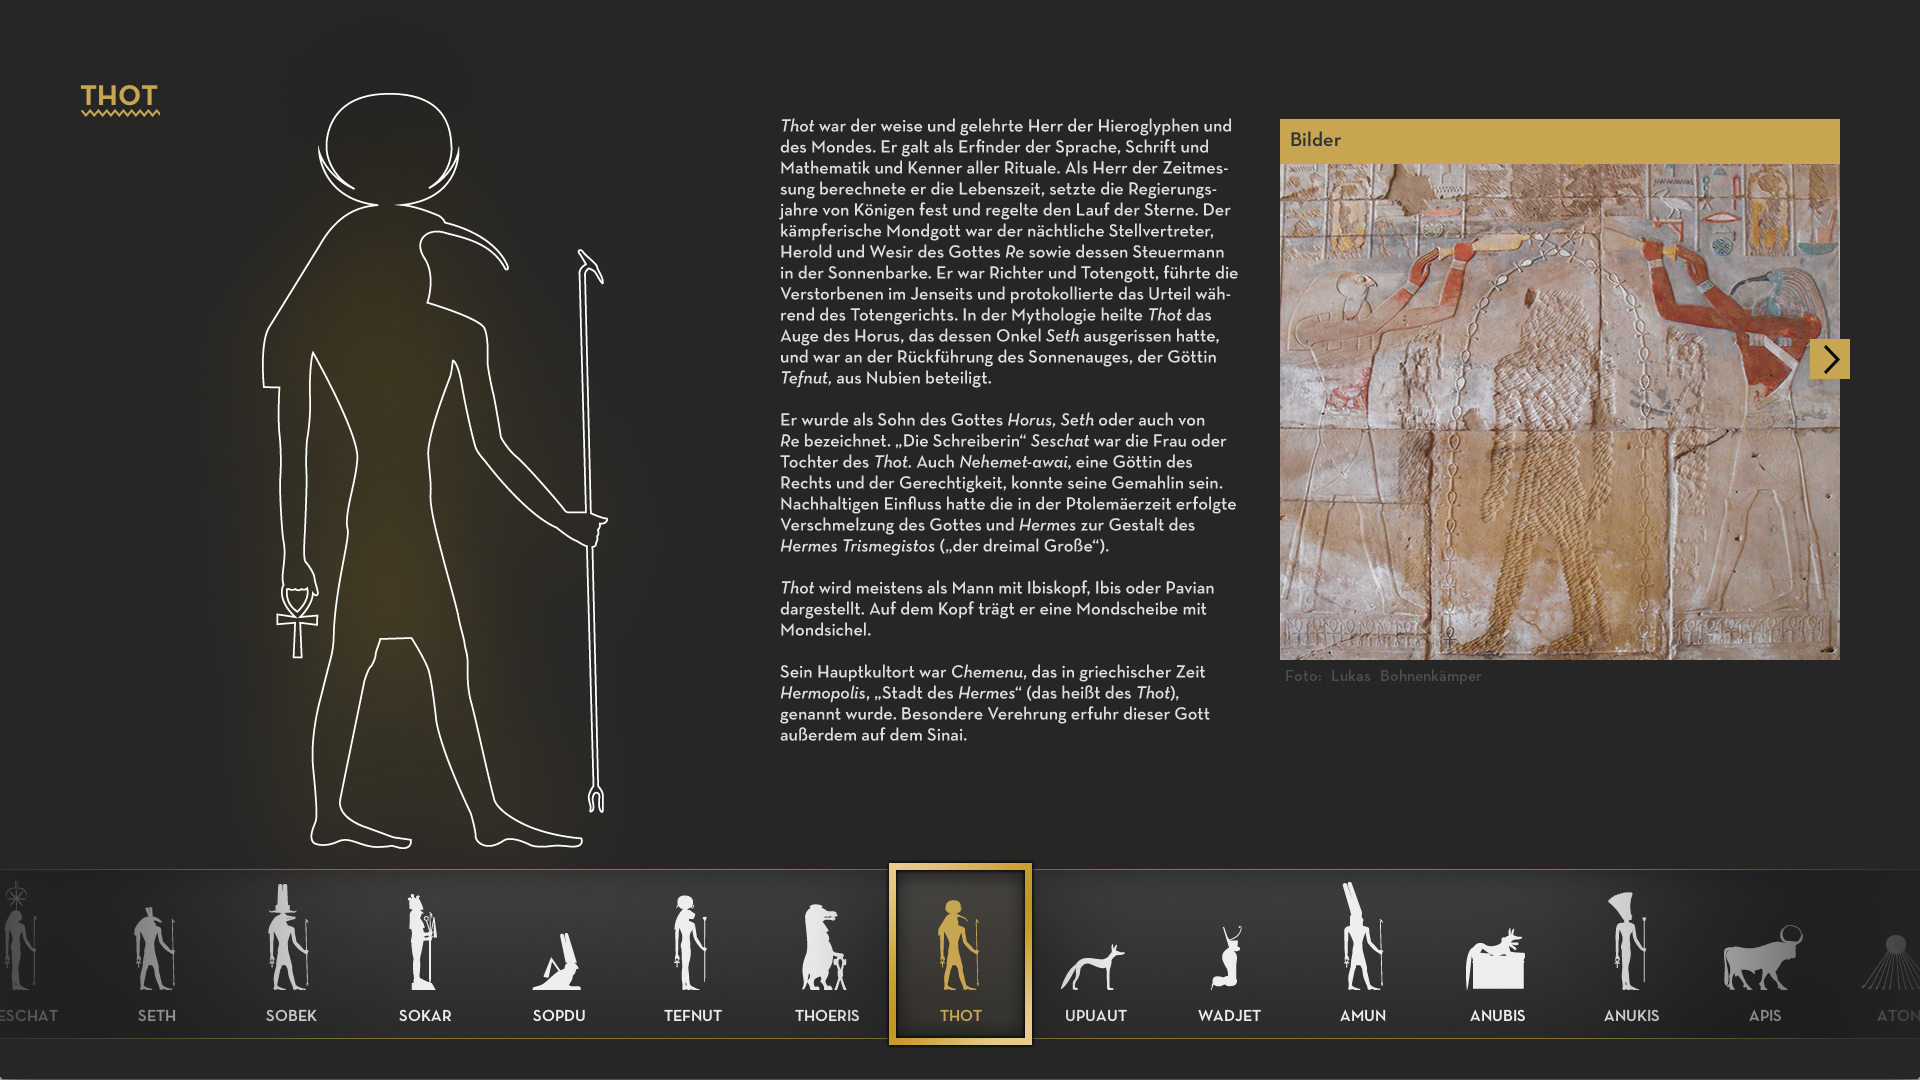This screenshot has height=1080, width=1920.
Task: Click the large Thot outline illustration
Action: click(x=435, y=470)
